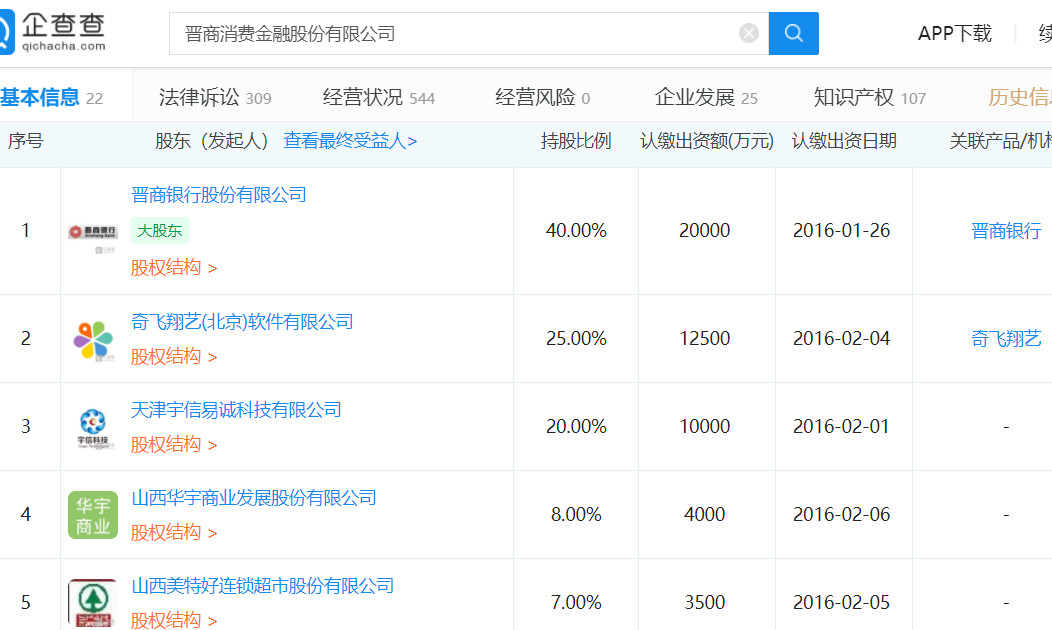Open related product 奇飞翔艺 link
1052x630 pixels.
[1006, 339]
